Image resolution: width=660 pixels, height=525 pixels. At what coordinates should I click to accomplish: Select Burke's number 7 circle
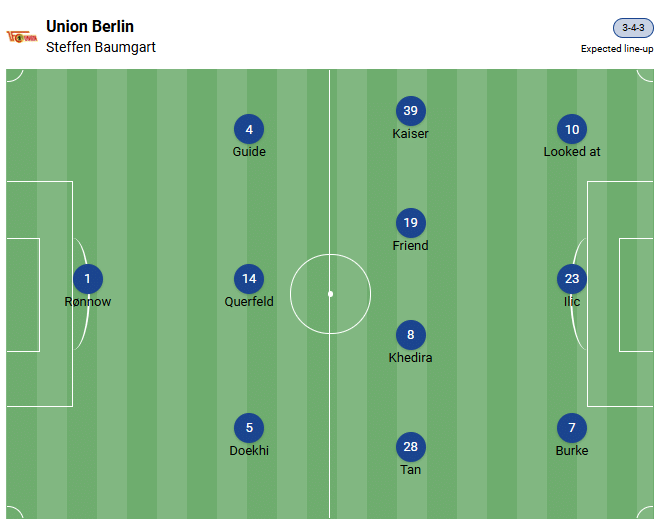pyautogui.click(x=572, y=428)
